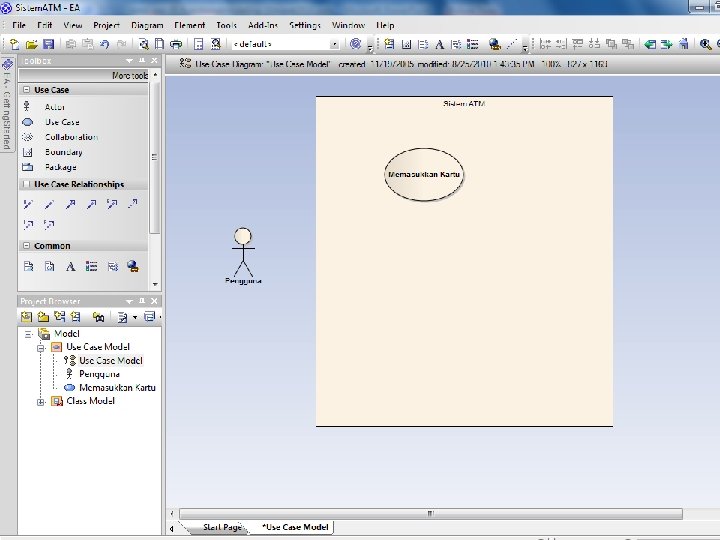
Task: Select the Pengguna actor in project tree
Action: pos(99,374)
